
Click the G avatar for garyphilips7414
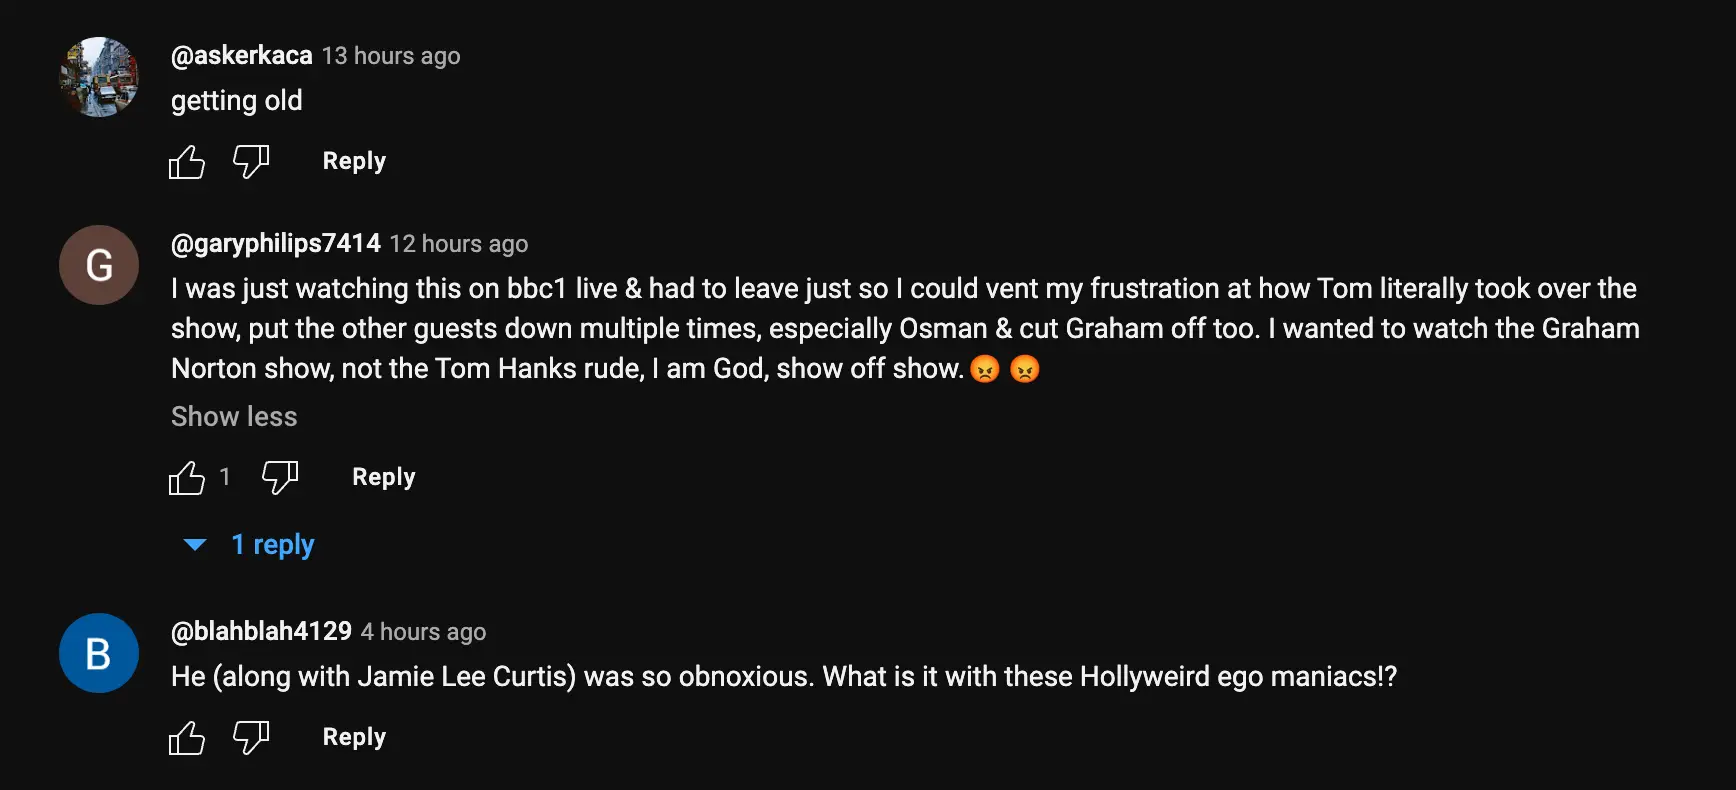pos(98,264)
